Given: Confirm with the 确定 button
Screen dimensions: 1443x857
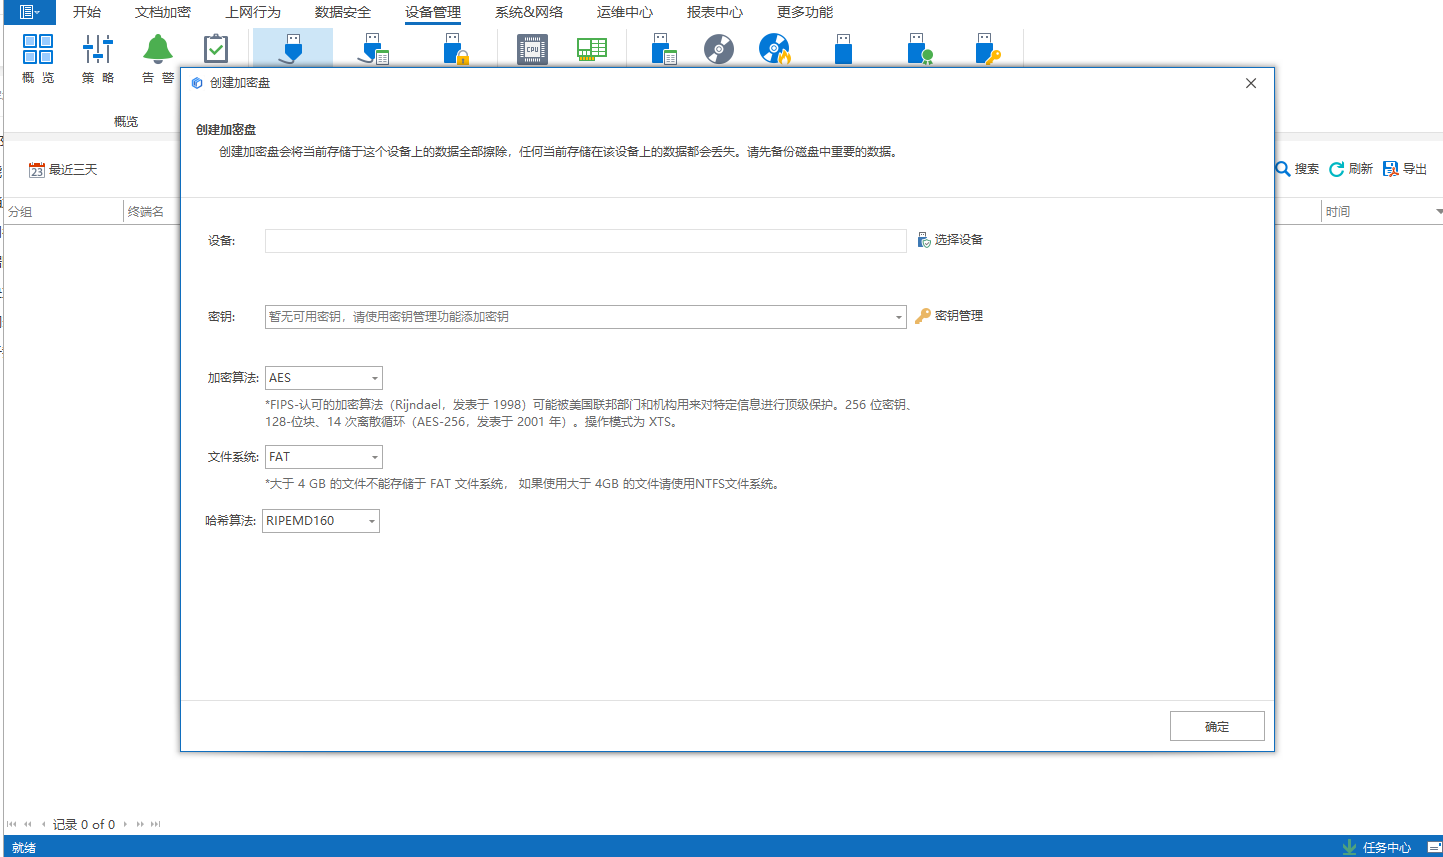Looking at the screenshot, I should pyautogui.click(x=1217, y=726).
